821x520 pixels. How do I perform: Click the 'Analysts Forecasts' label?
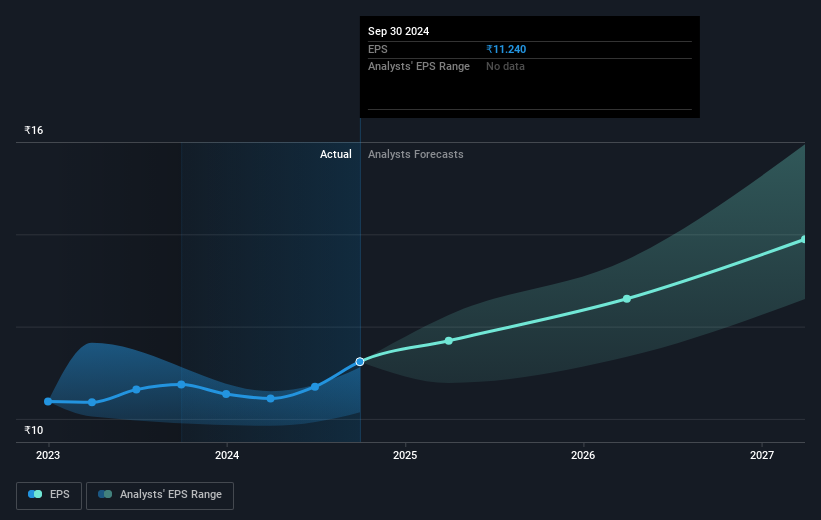pos(415,154)
